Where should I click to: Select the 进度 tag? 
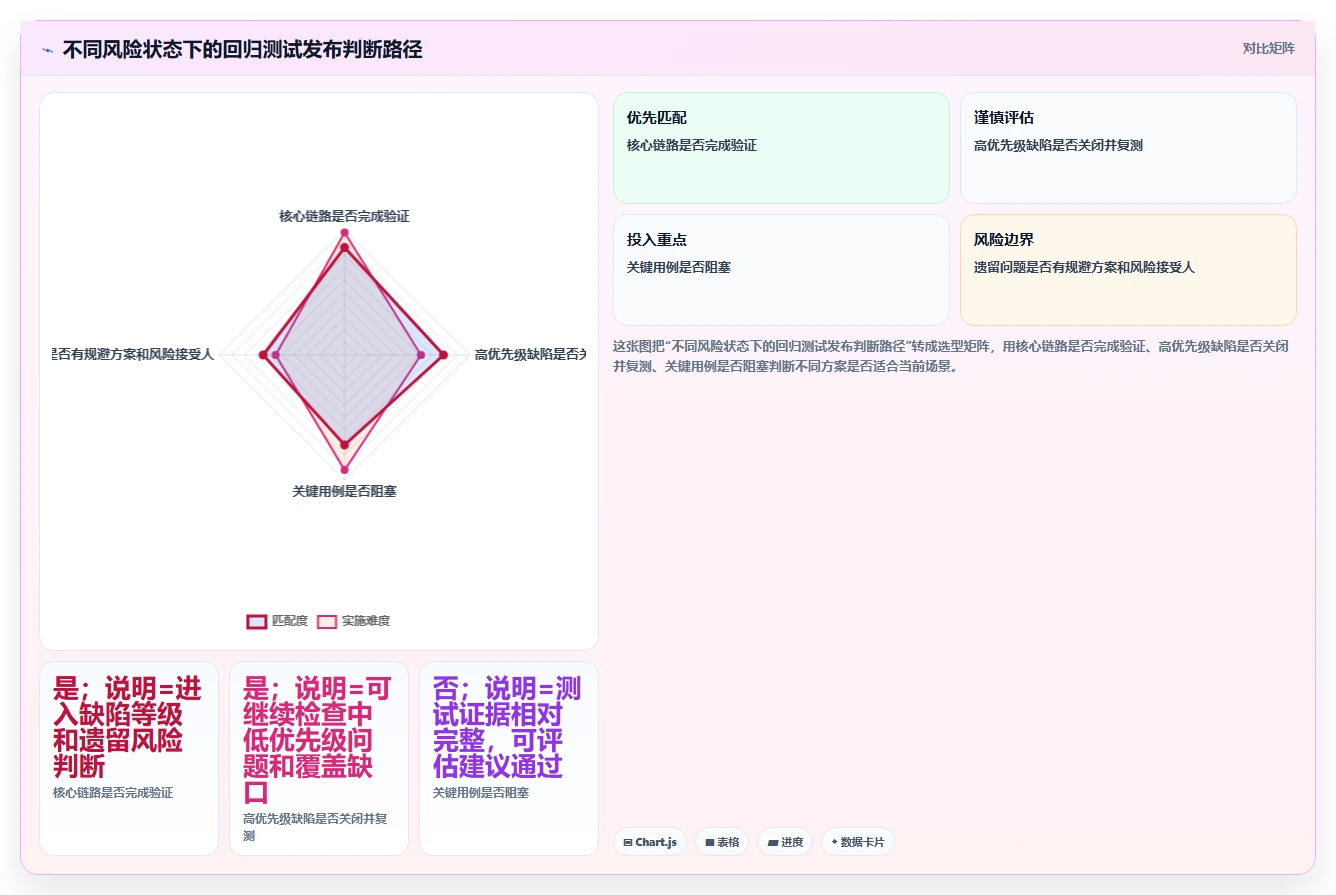785,842
